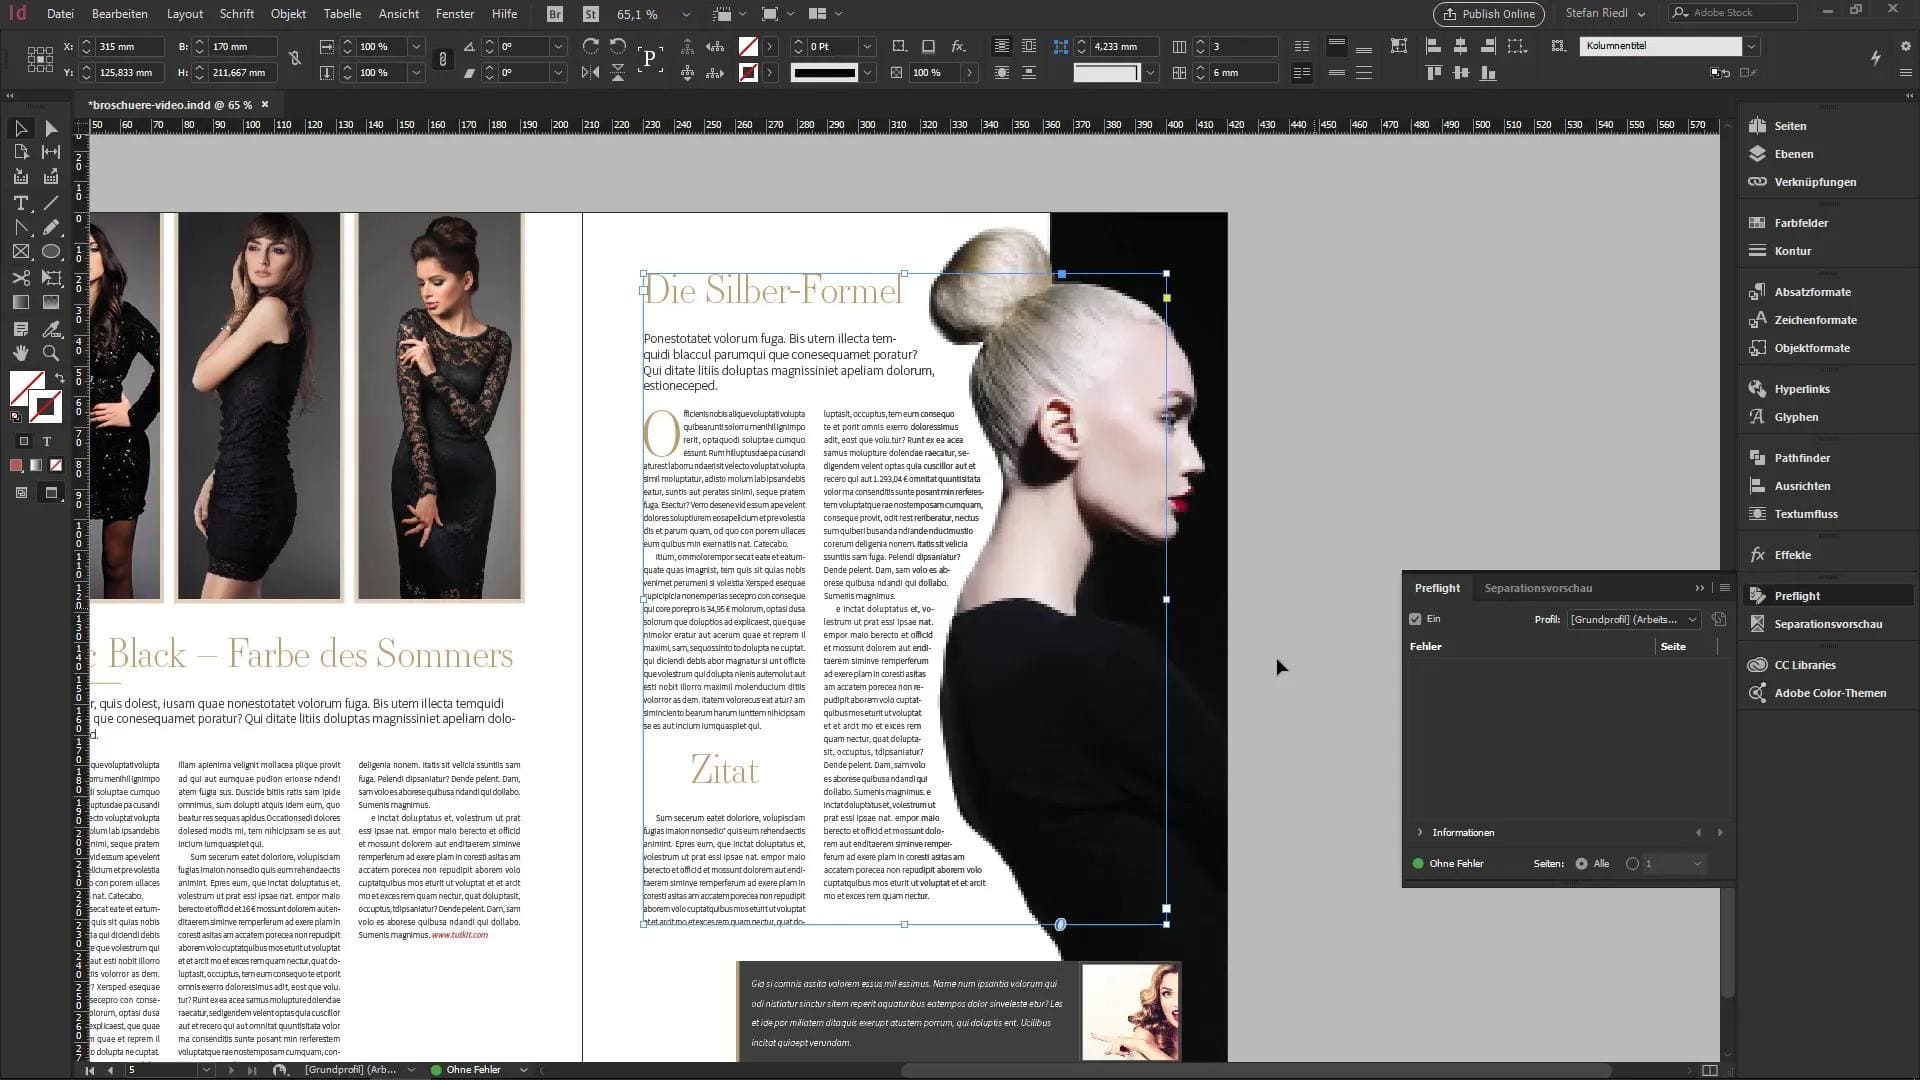1920x1080 pixels.
Task: Toggle the Preflight Ein checkbox
Action: click(x=1415, y=619)
